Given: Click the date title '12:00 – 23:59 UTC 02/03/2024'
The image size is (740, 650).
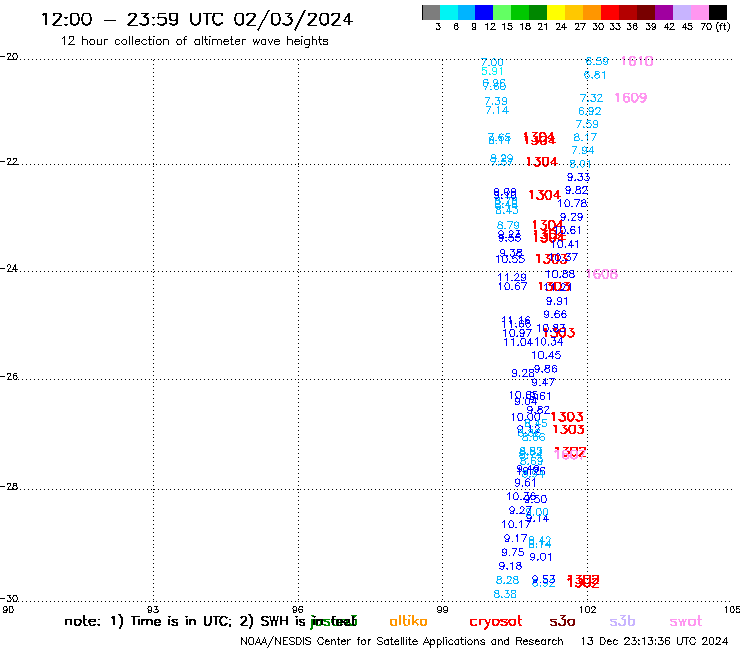Looking at the screenshot, I should pyautogui.click(x=197, y=19).
